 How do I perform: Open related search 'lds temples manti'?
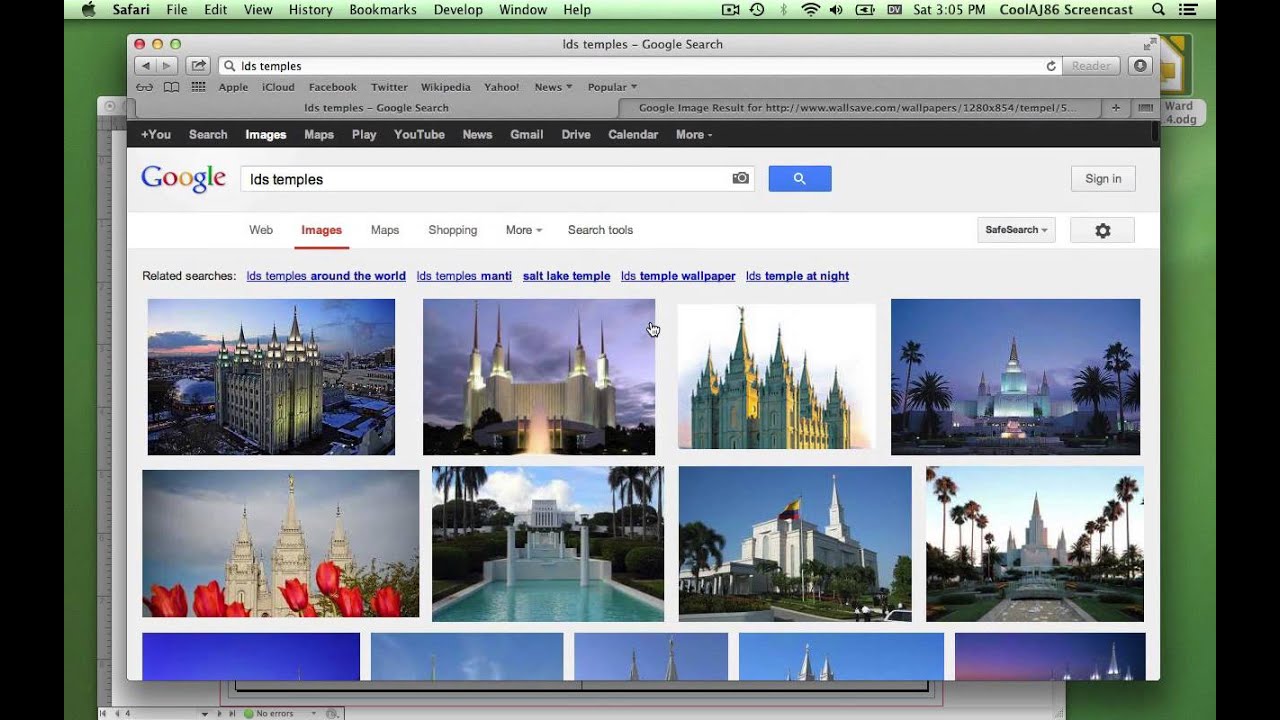[x=464, y=276]
